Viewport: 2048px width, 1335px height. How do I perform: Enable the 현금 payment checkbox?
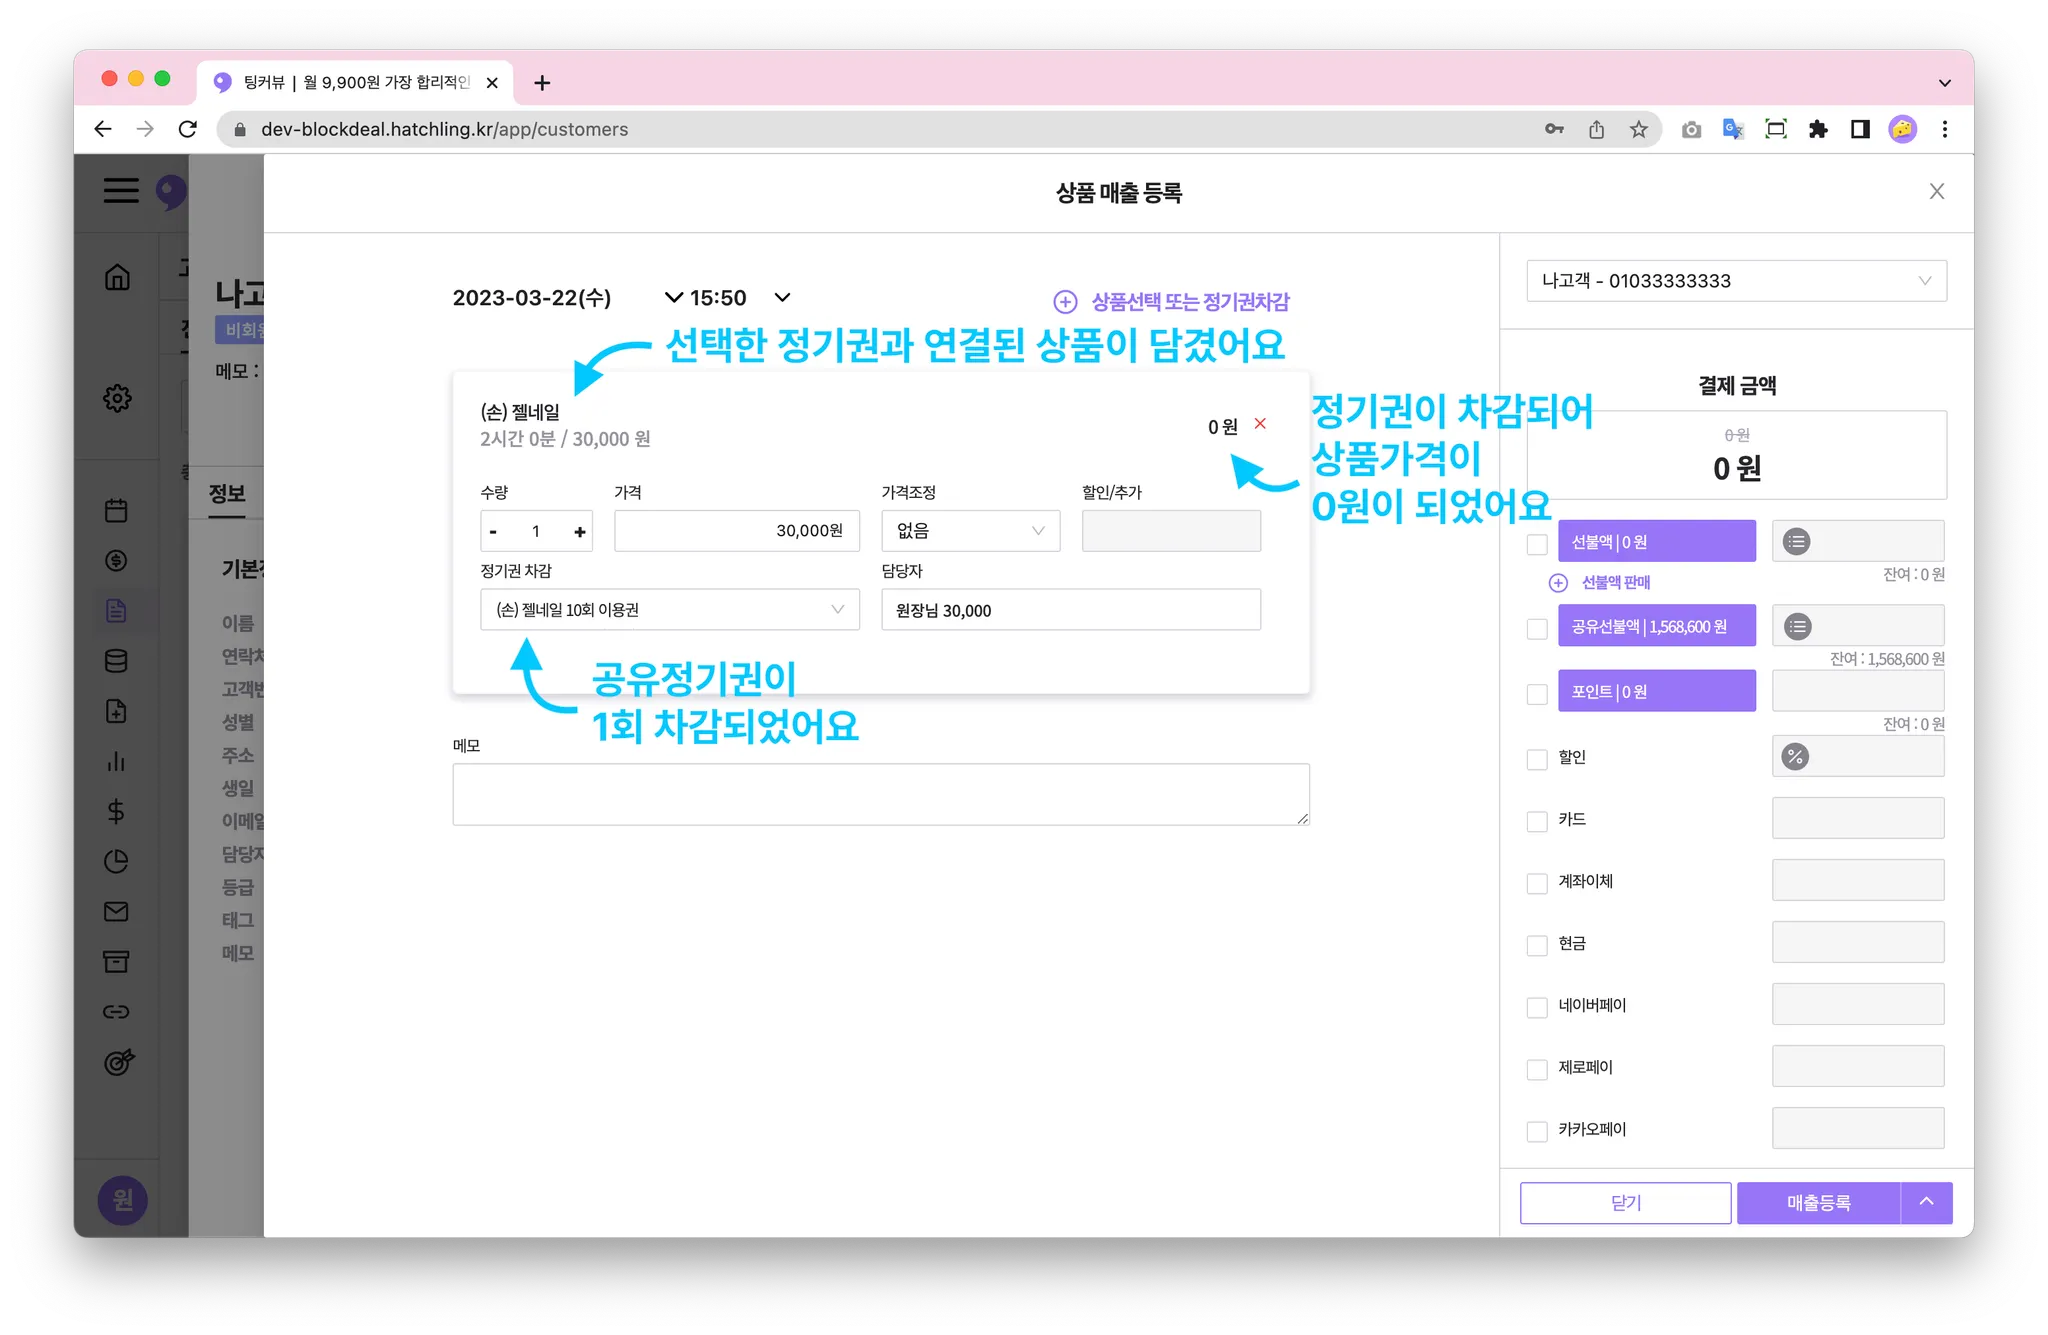[1537, 945]
